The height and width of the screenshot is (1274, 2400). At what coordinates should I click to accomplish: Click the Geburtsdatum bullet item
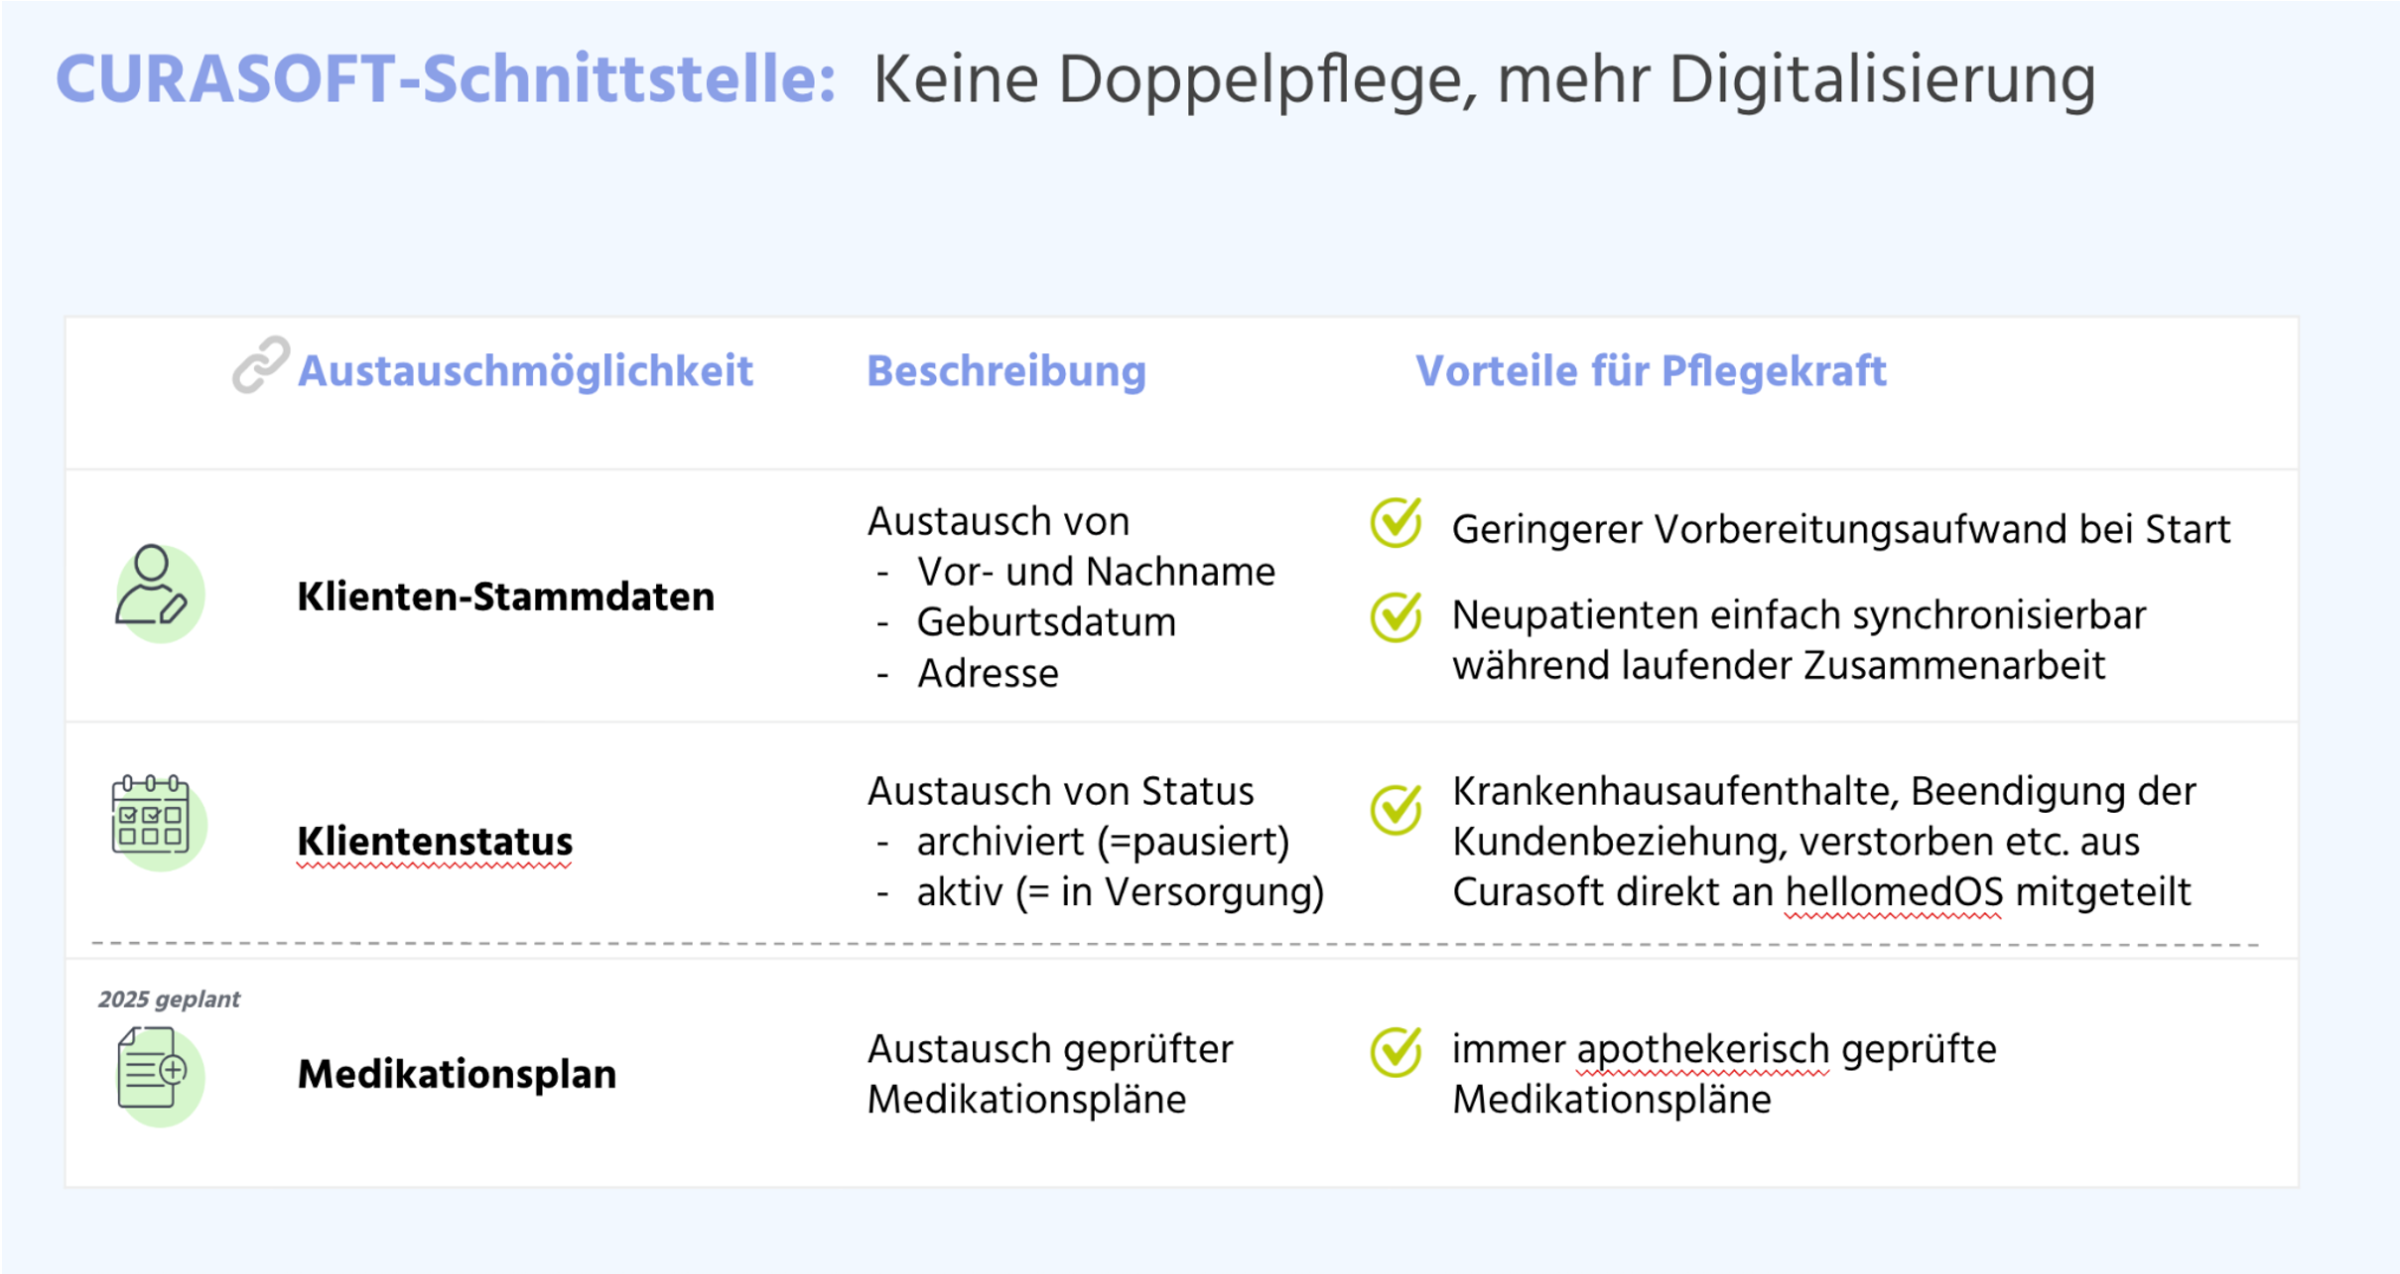click(x=1046, y=622)
